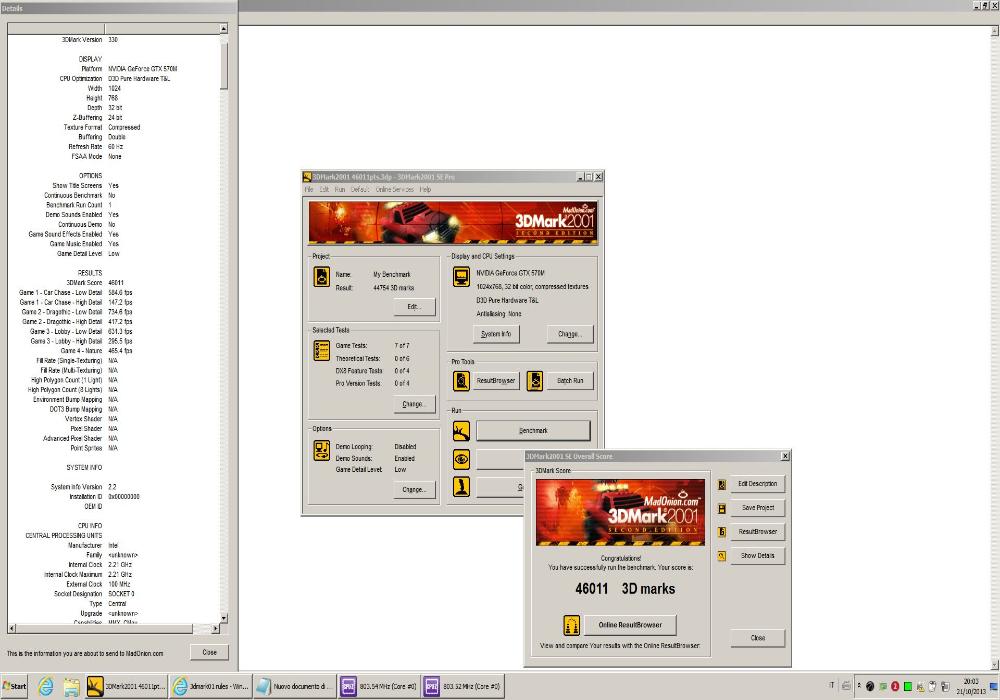Click the Details horizontal scrollbar left arrow

(x=11, y=629)
